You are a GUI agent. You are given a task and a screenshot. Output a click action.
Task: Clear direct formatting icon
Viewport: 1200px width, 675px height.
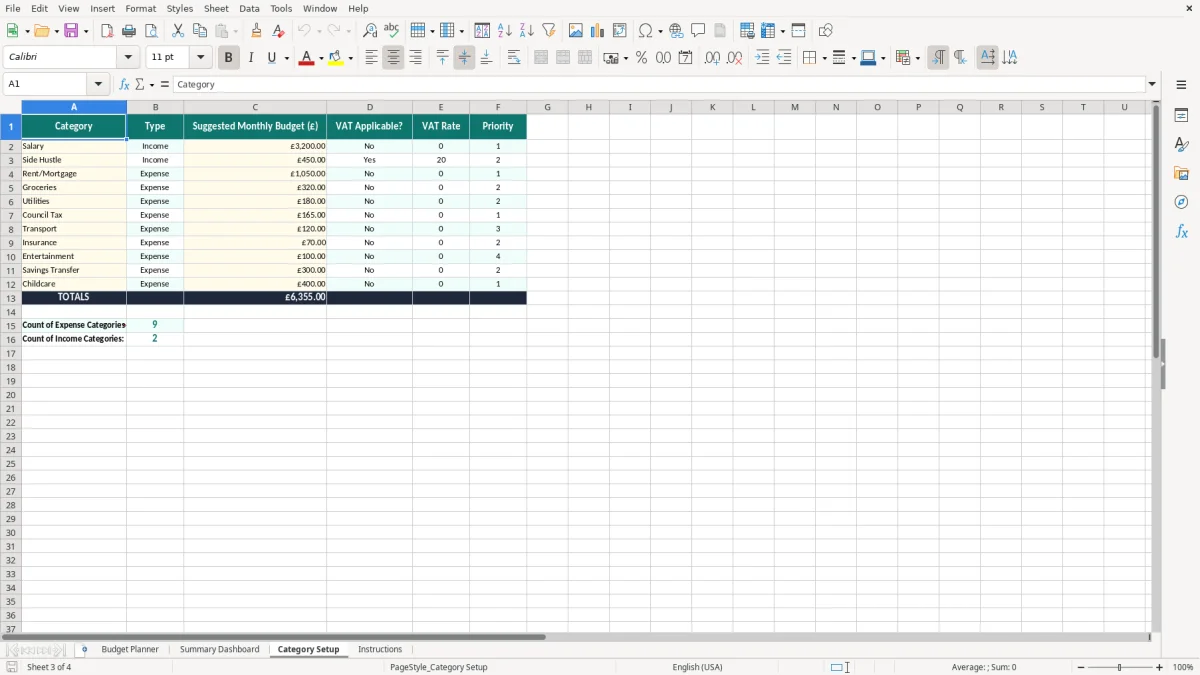coord(279,31)
